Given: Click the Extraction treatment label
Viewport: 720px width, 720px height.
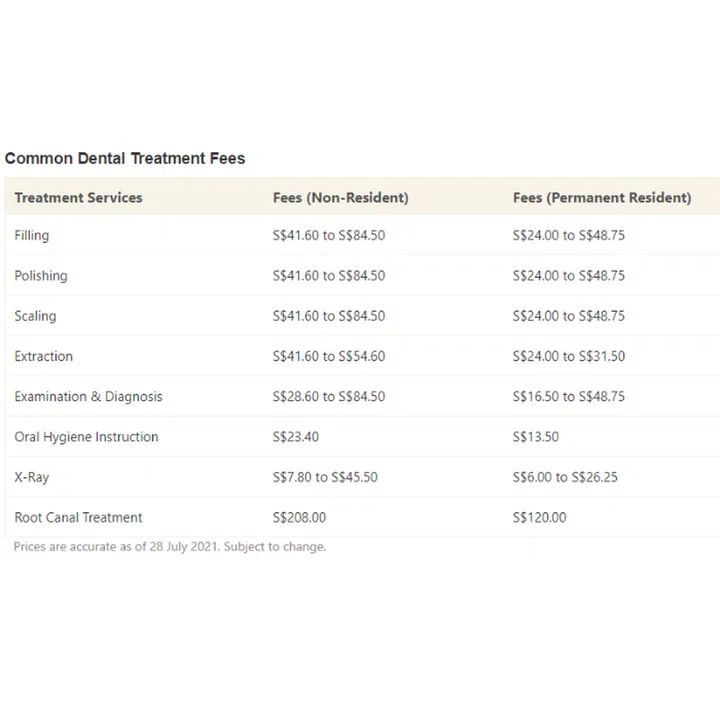Looking at the screenshot, I should pos(44,356).
